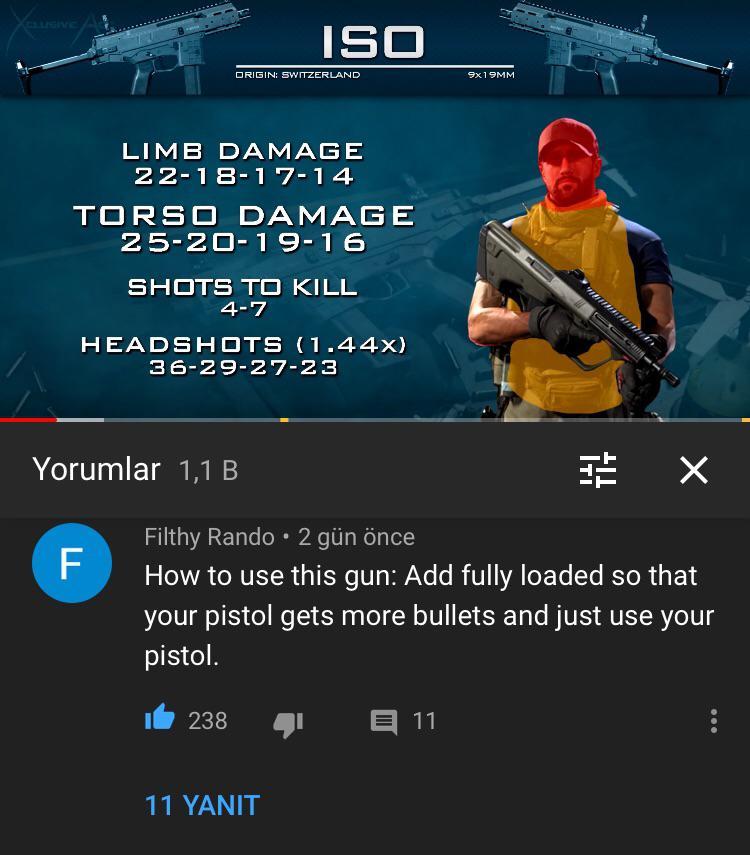Dislike the comment with thumbs down

(x=288, y=724)
